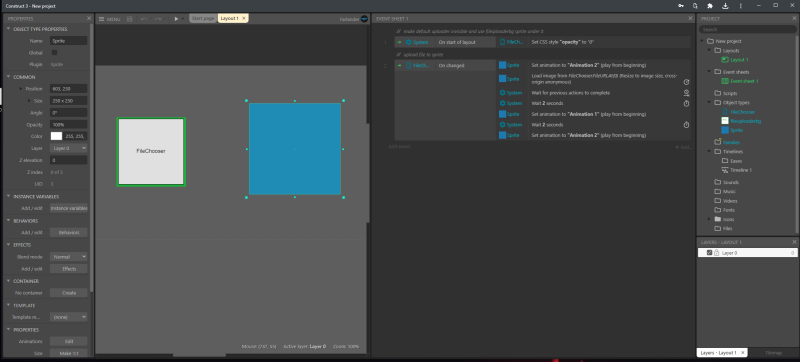Switch to the Start page tab
800x362 pixels.
coord(203,18)
